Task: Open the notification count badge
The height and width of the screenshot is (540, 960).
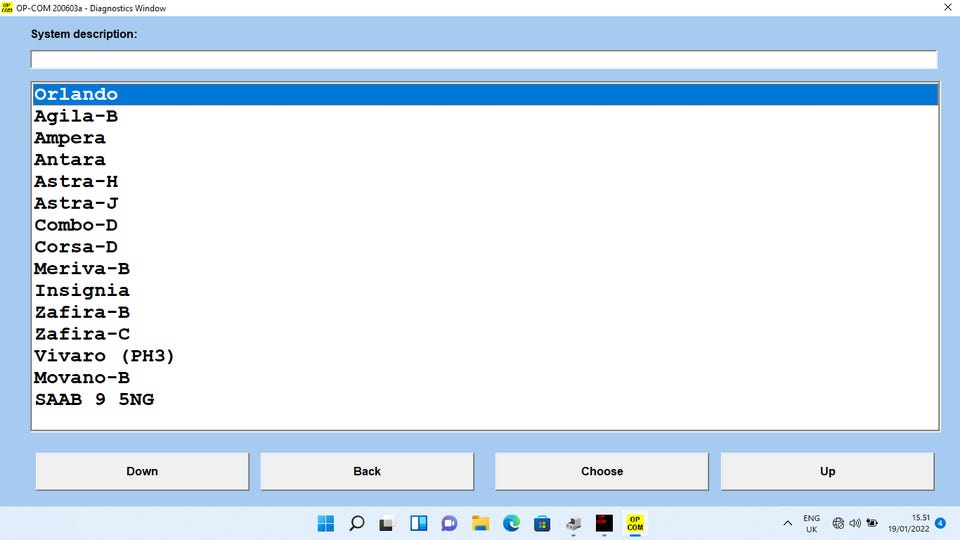Action: click(940, 523)
